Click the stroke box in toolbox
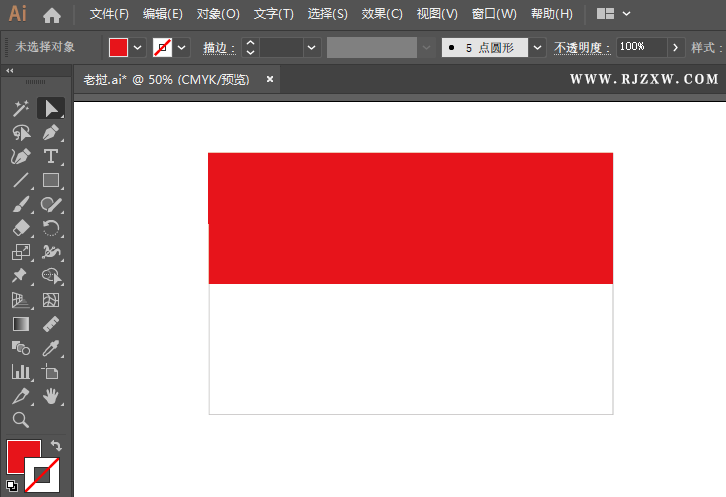Image resolution: width=726 pixels, height=497 pixels. [42, 475]
